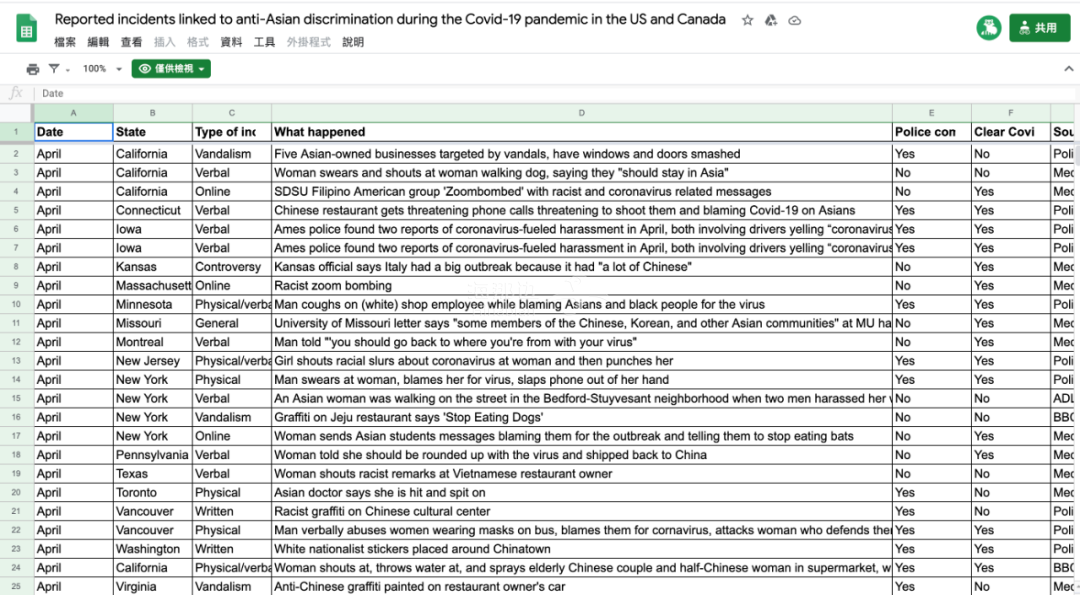Screen dimensions: 1080x595
Task: Click 'Asian doctor says she is hit' cell
Action: click(582, 492)
